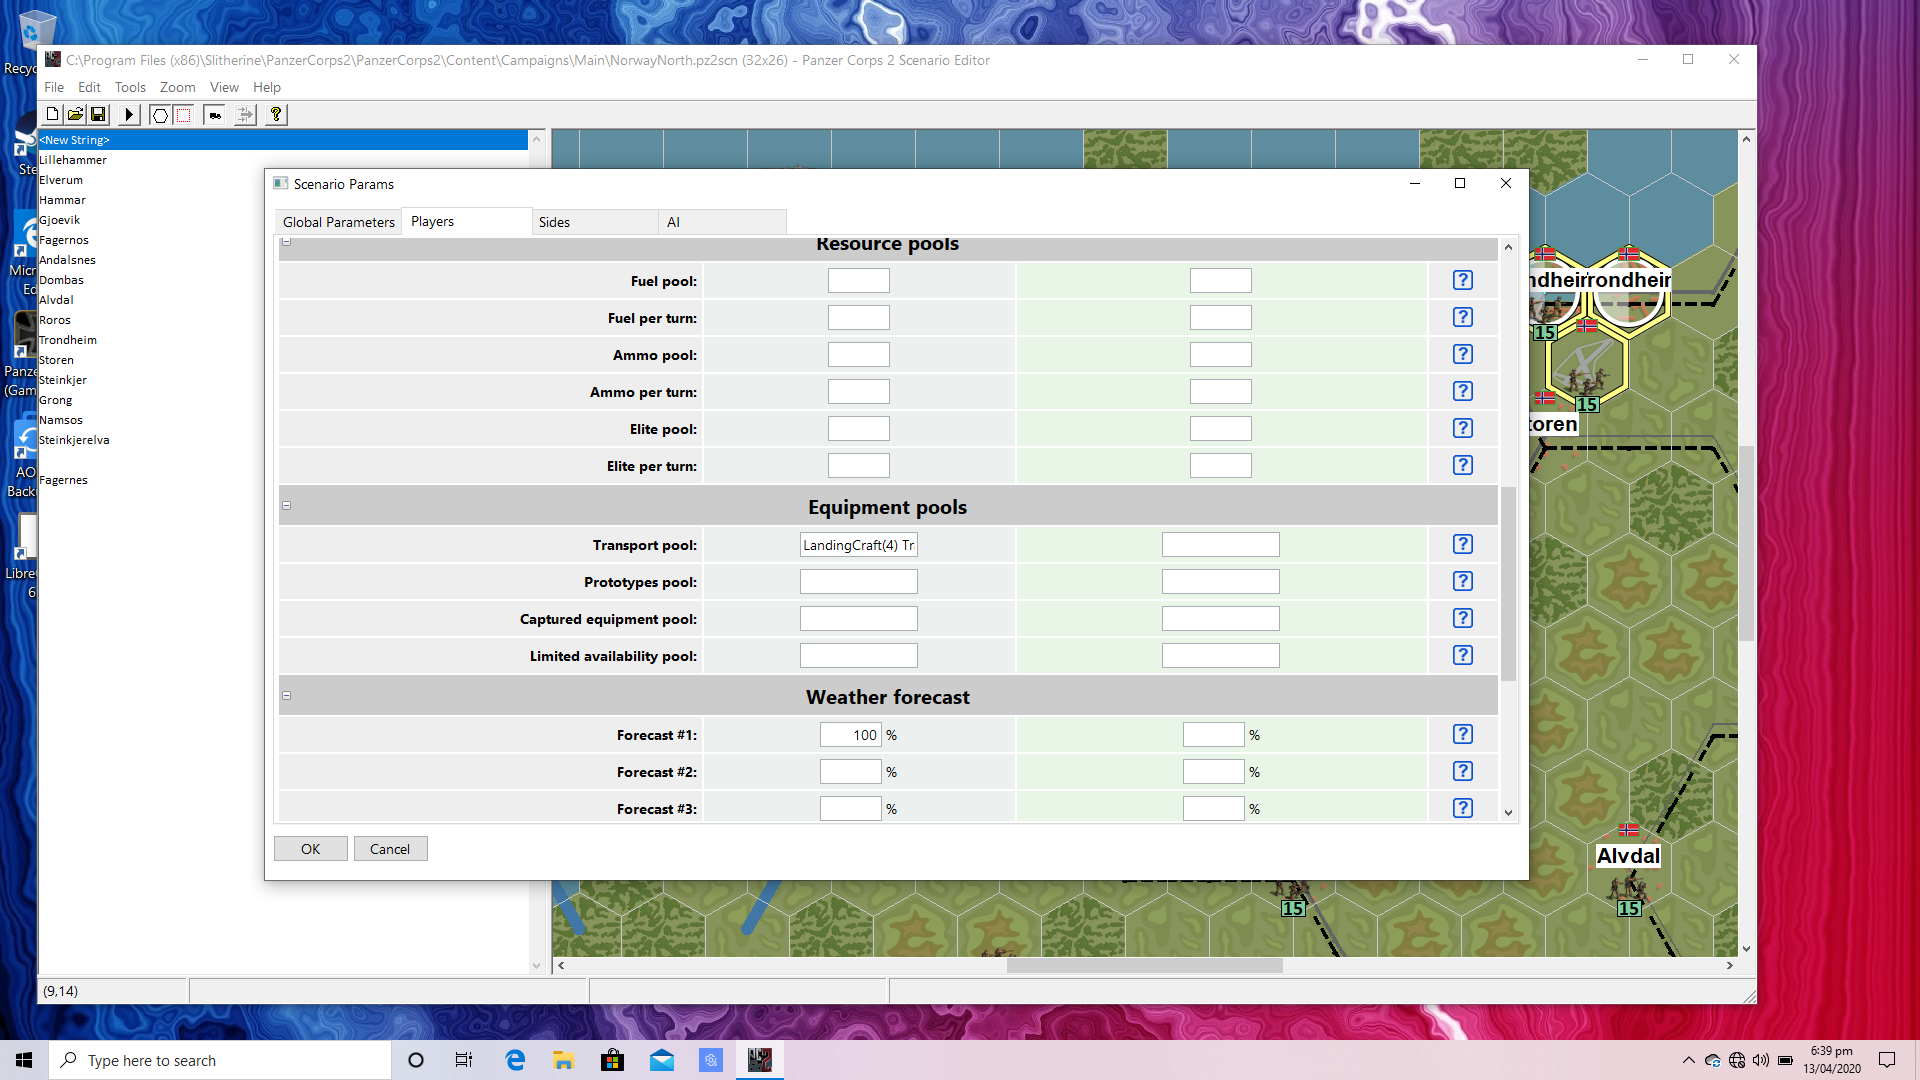Click first player Elite per turn field

click(859, 466)
